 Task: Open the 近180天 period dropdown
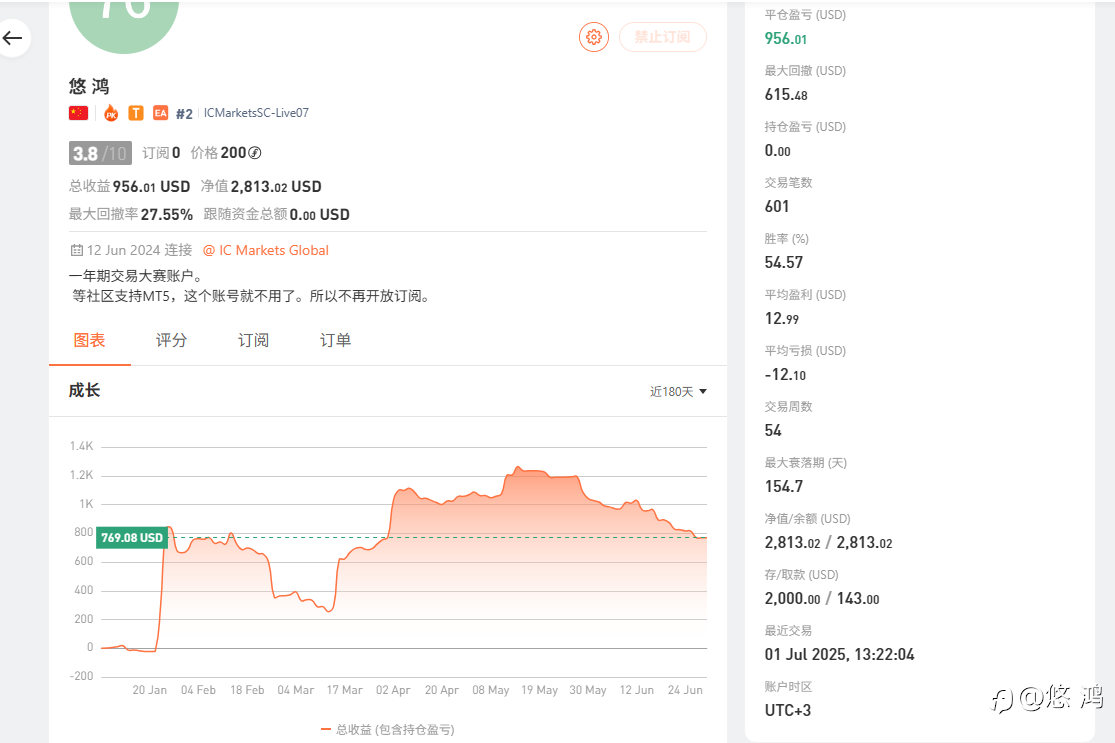(678, 392)
